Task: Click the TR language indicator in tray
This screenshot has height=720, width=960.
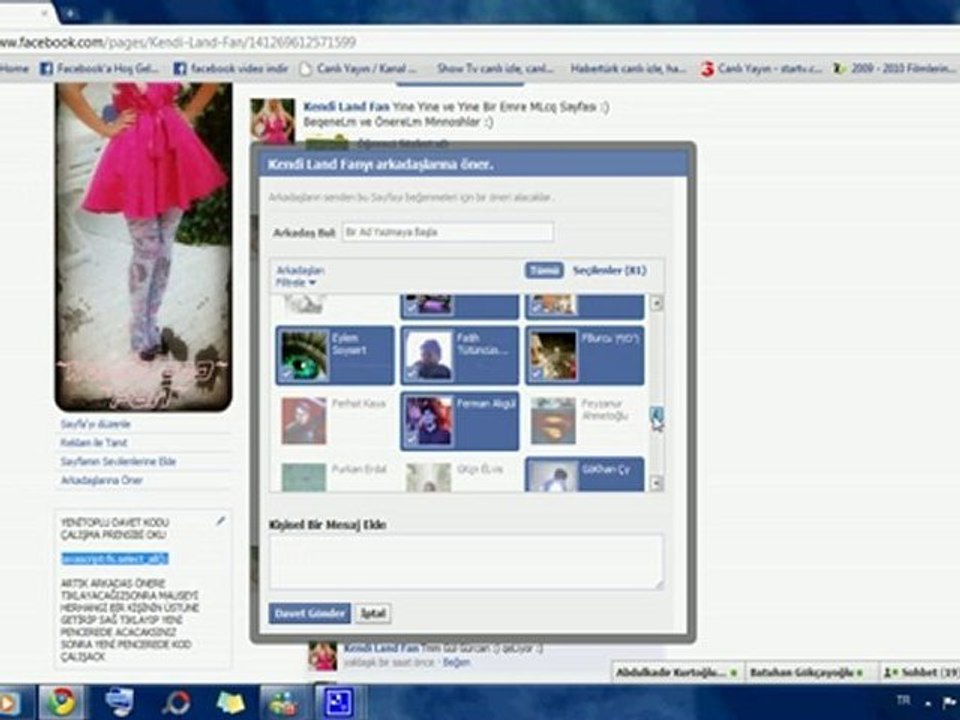Action: 903,700
